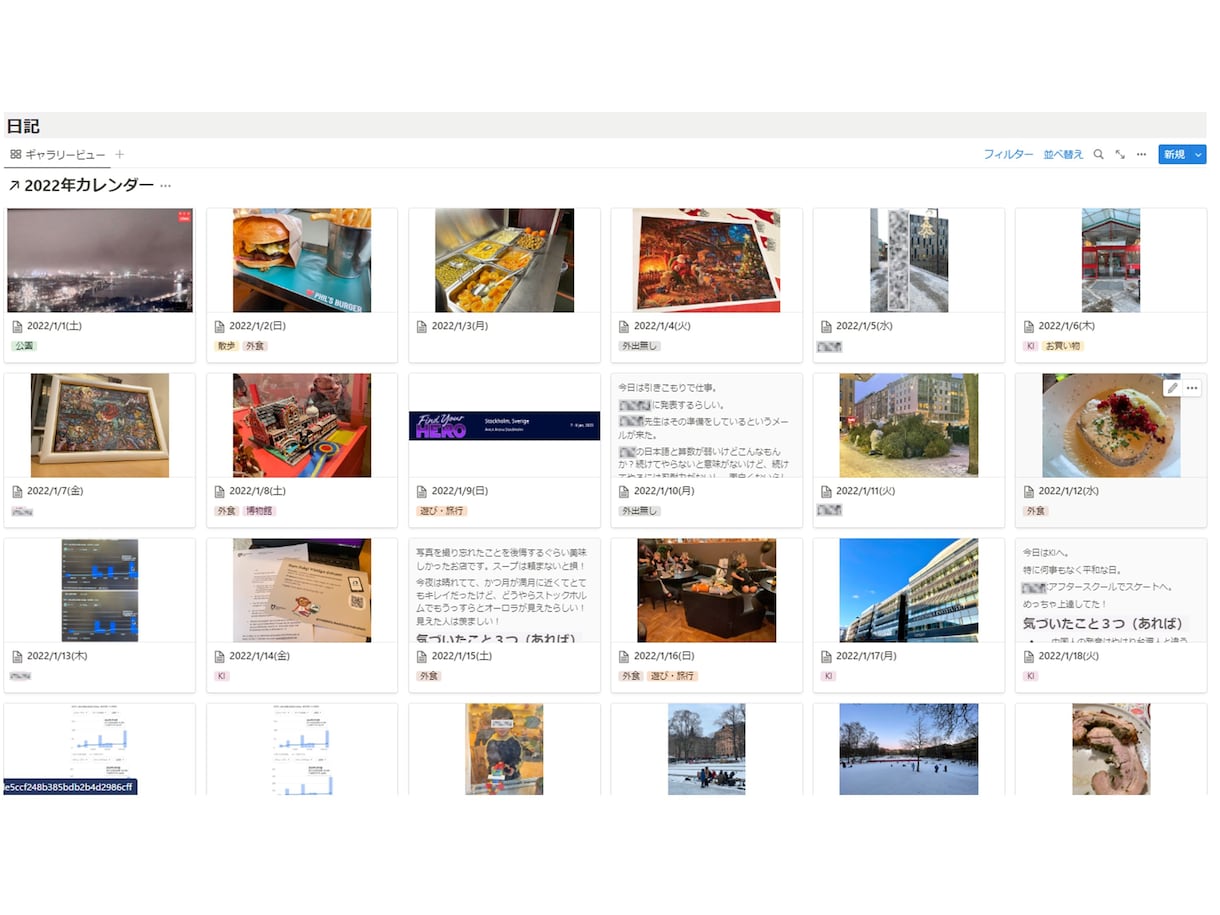The width and height of the screenshot is (1220, 915).
Task: Open the 並べ替え sort option
Action: (1063, 154)
